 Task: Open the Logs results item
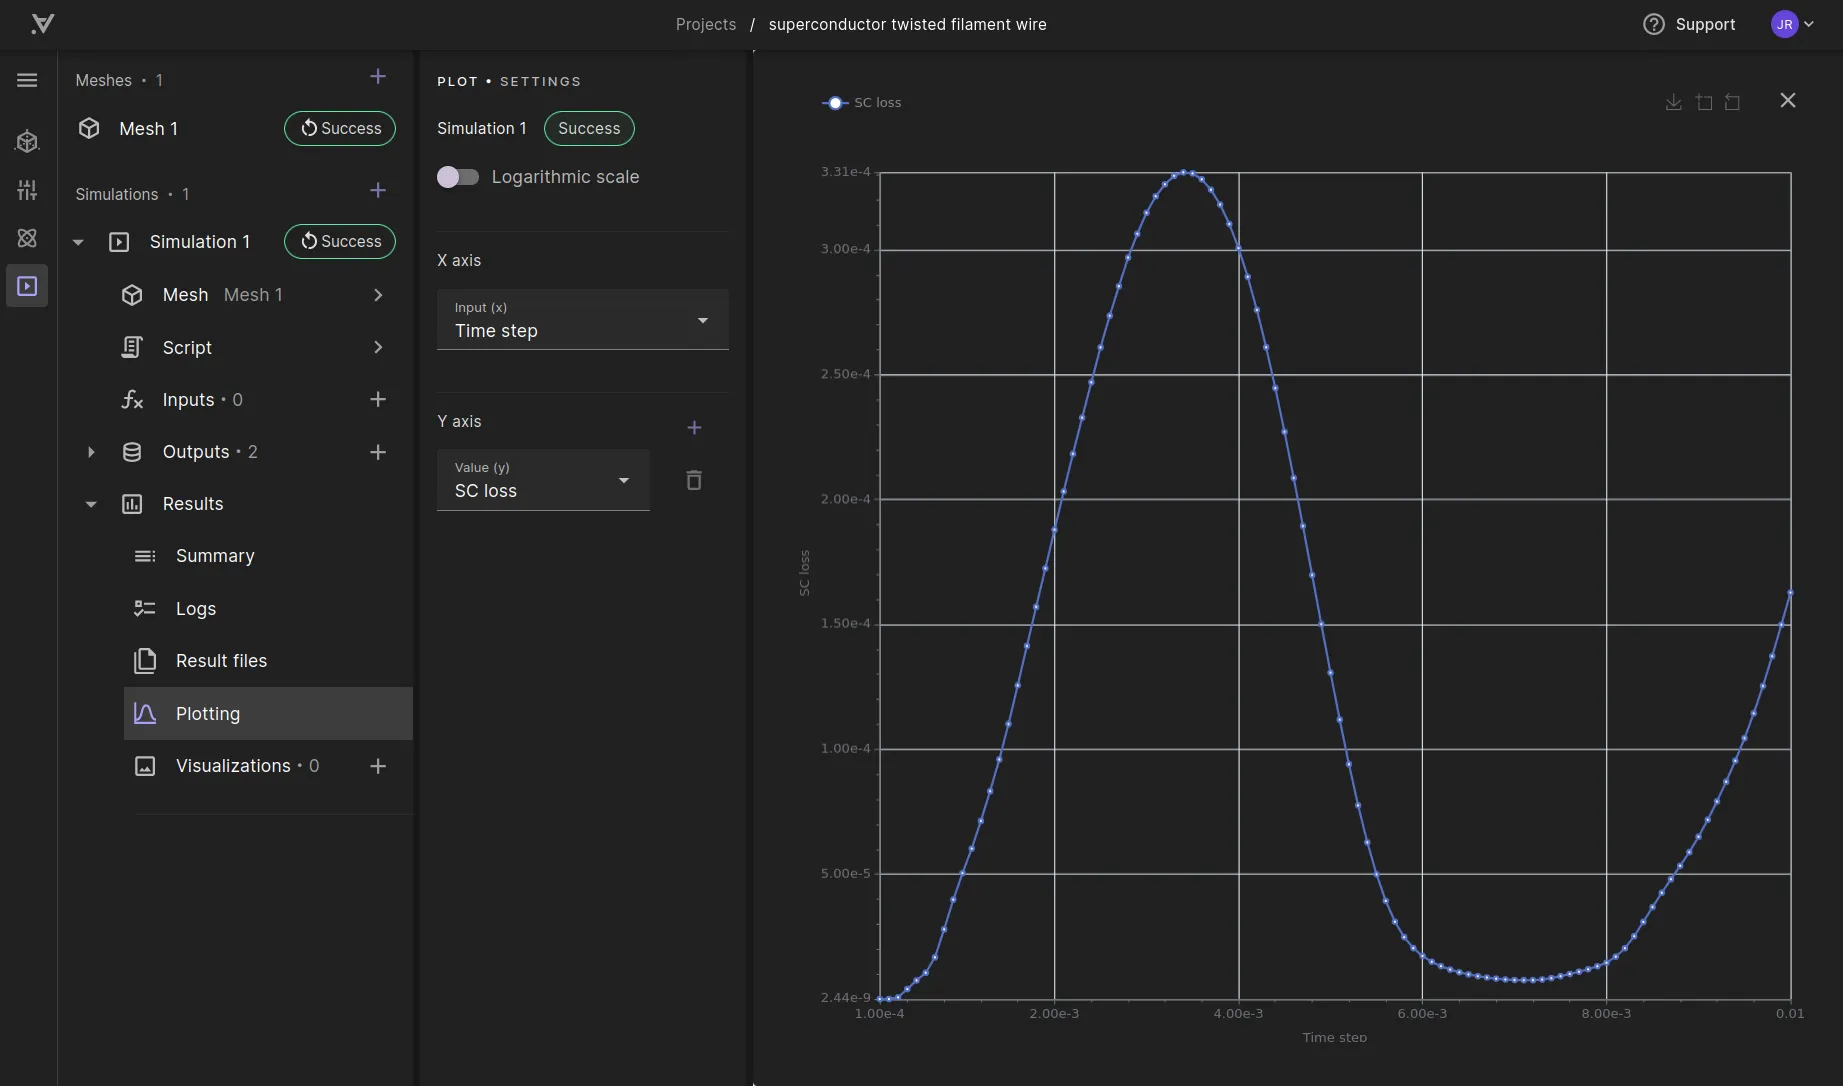coord(196,609)
